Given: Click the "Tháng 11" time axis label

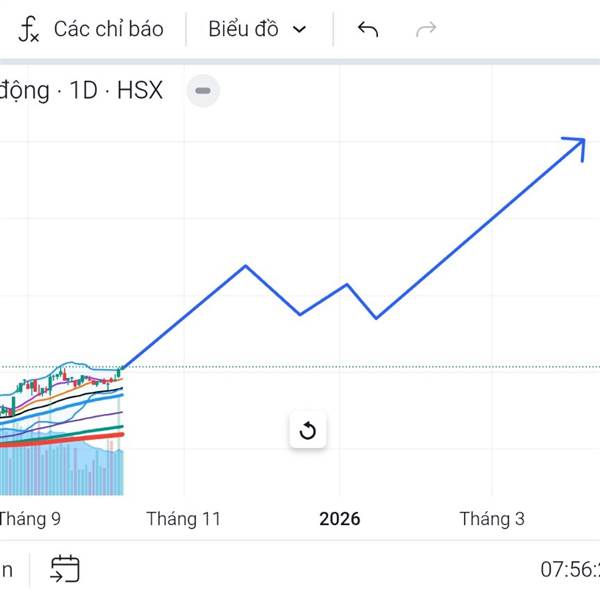Looking at the screenshot, I should point(183,519).
